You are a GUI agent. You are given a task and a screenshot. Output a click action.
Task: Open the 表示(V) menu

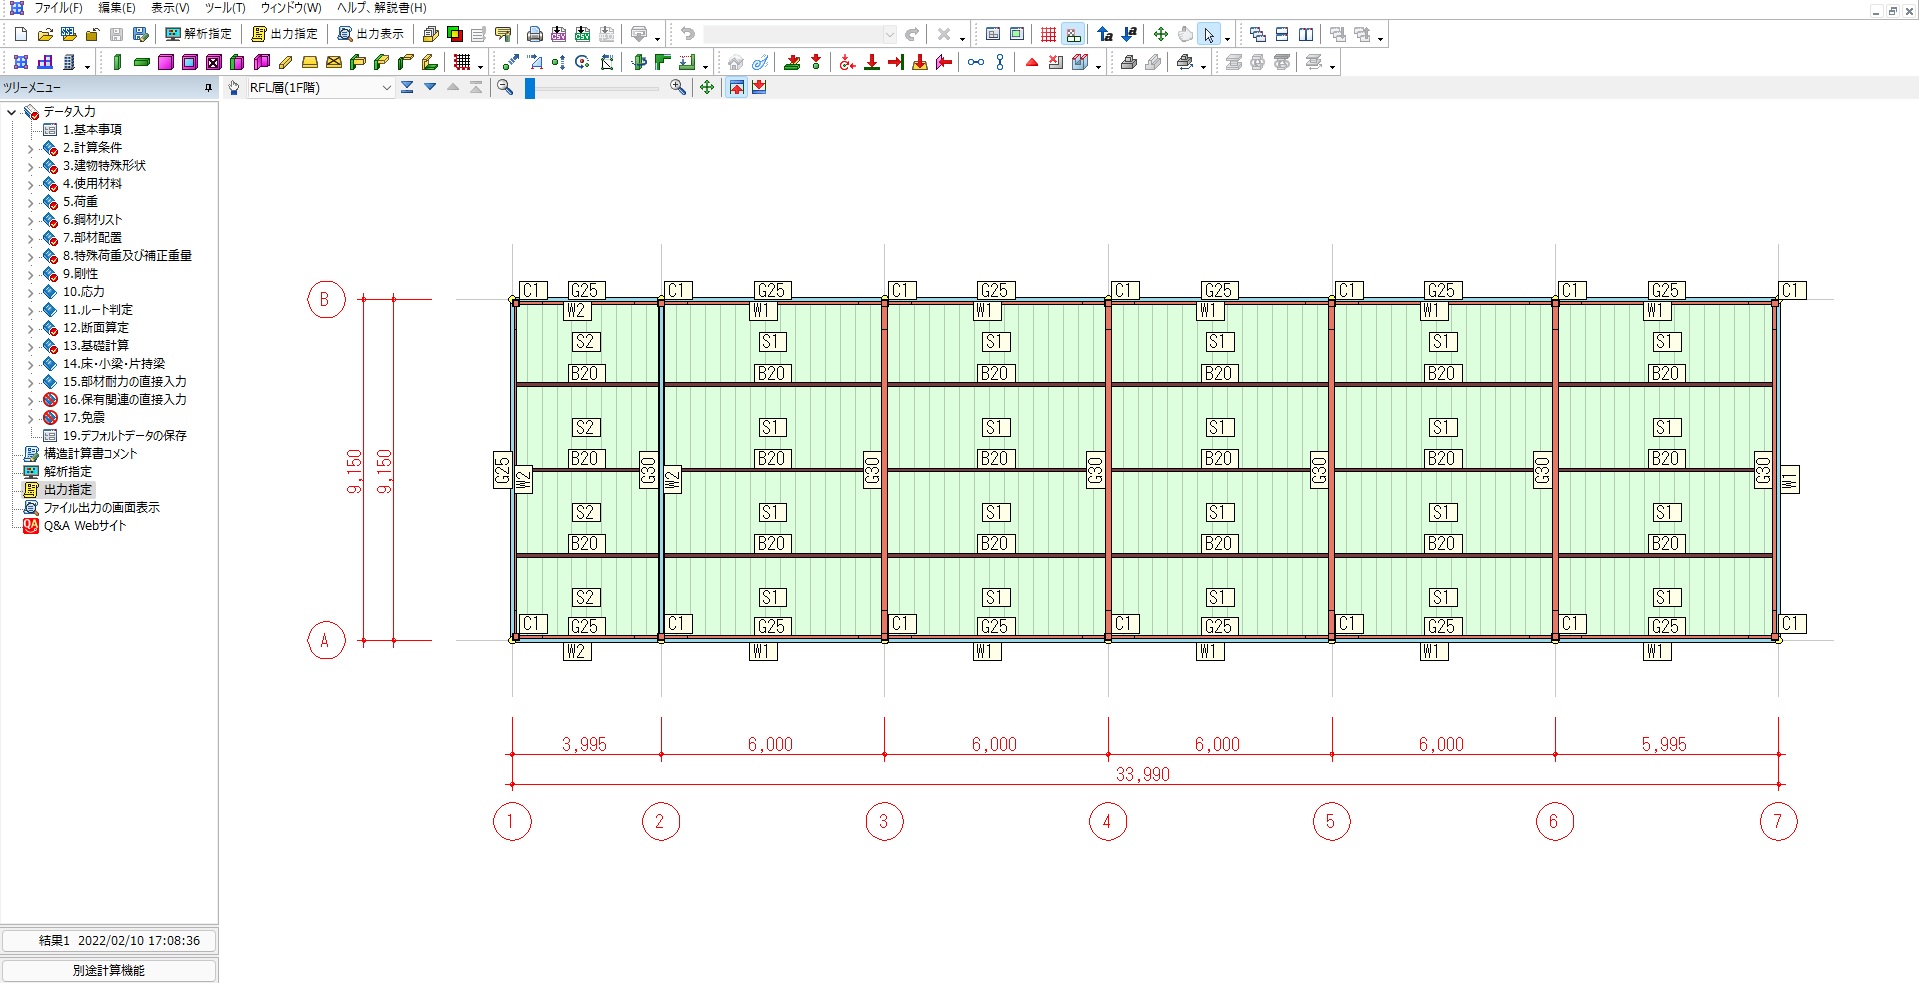click(170, 8)
